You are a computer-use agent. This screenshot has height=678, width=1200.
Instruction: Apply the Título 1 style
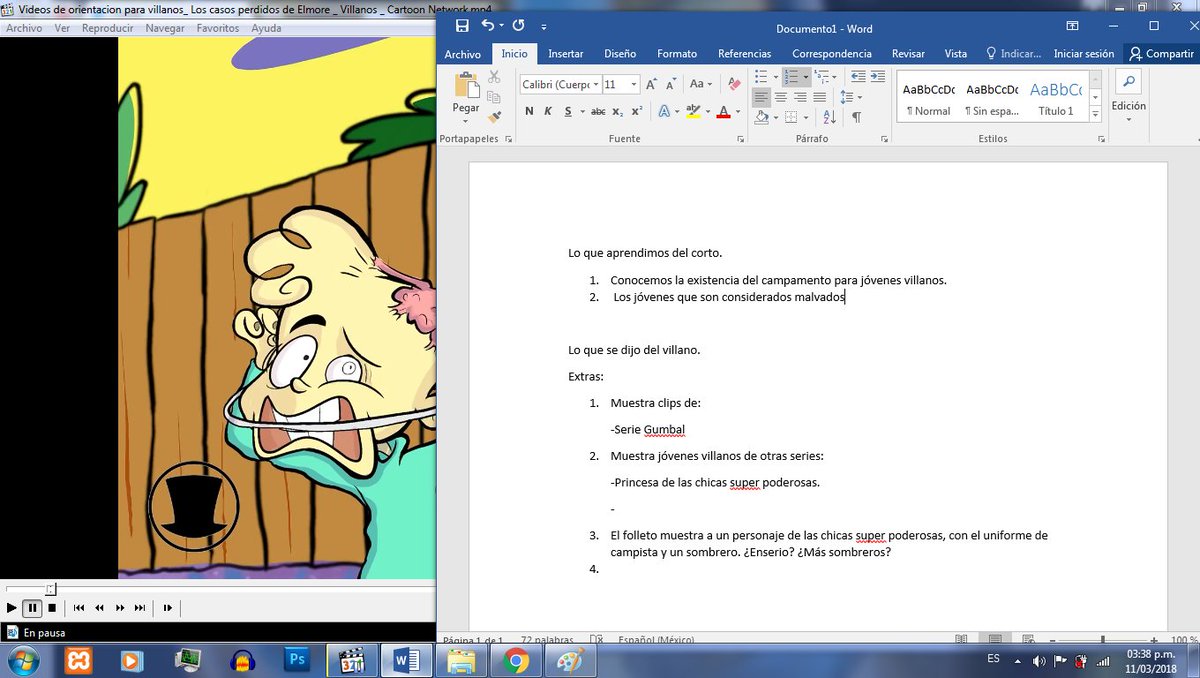[x=1056, y=98]
